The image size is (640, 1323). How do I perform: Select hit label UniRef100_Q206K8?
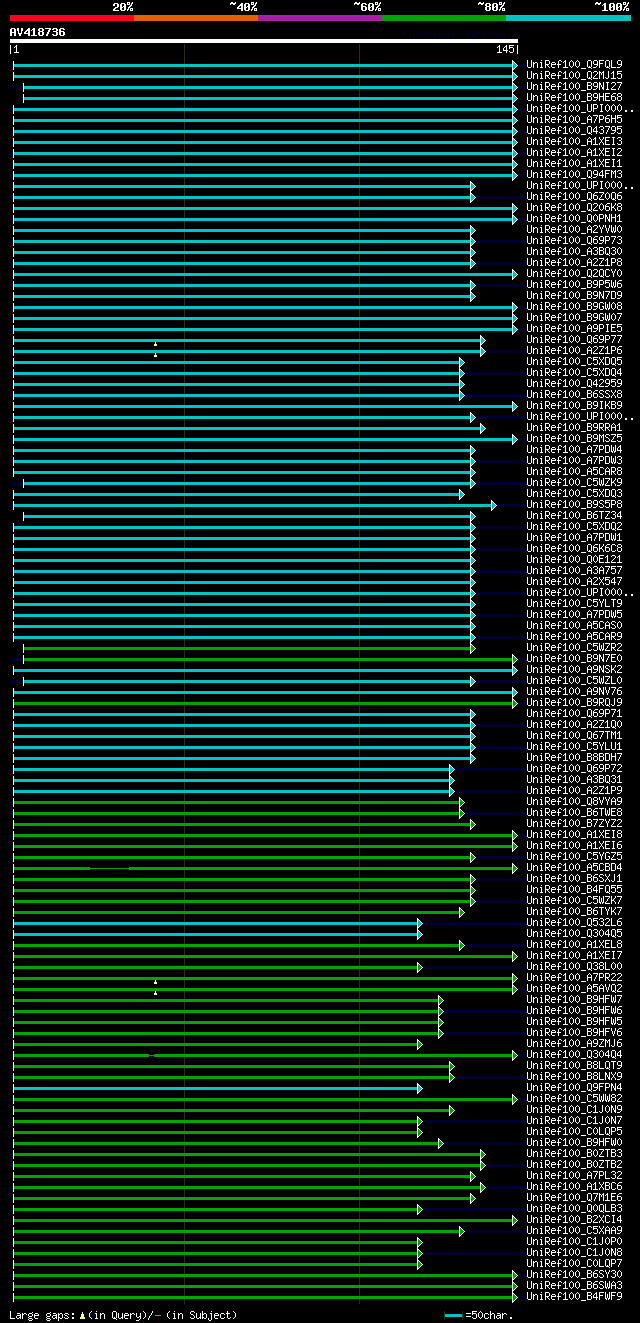tap(574, 207)
